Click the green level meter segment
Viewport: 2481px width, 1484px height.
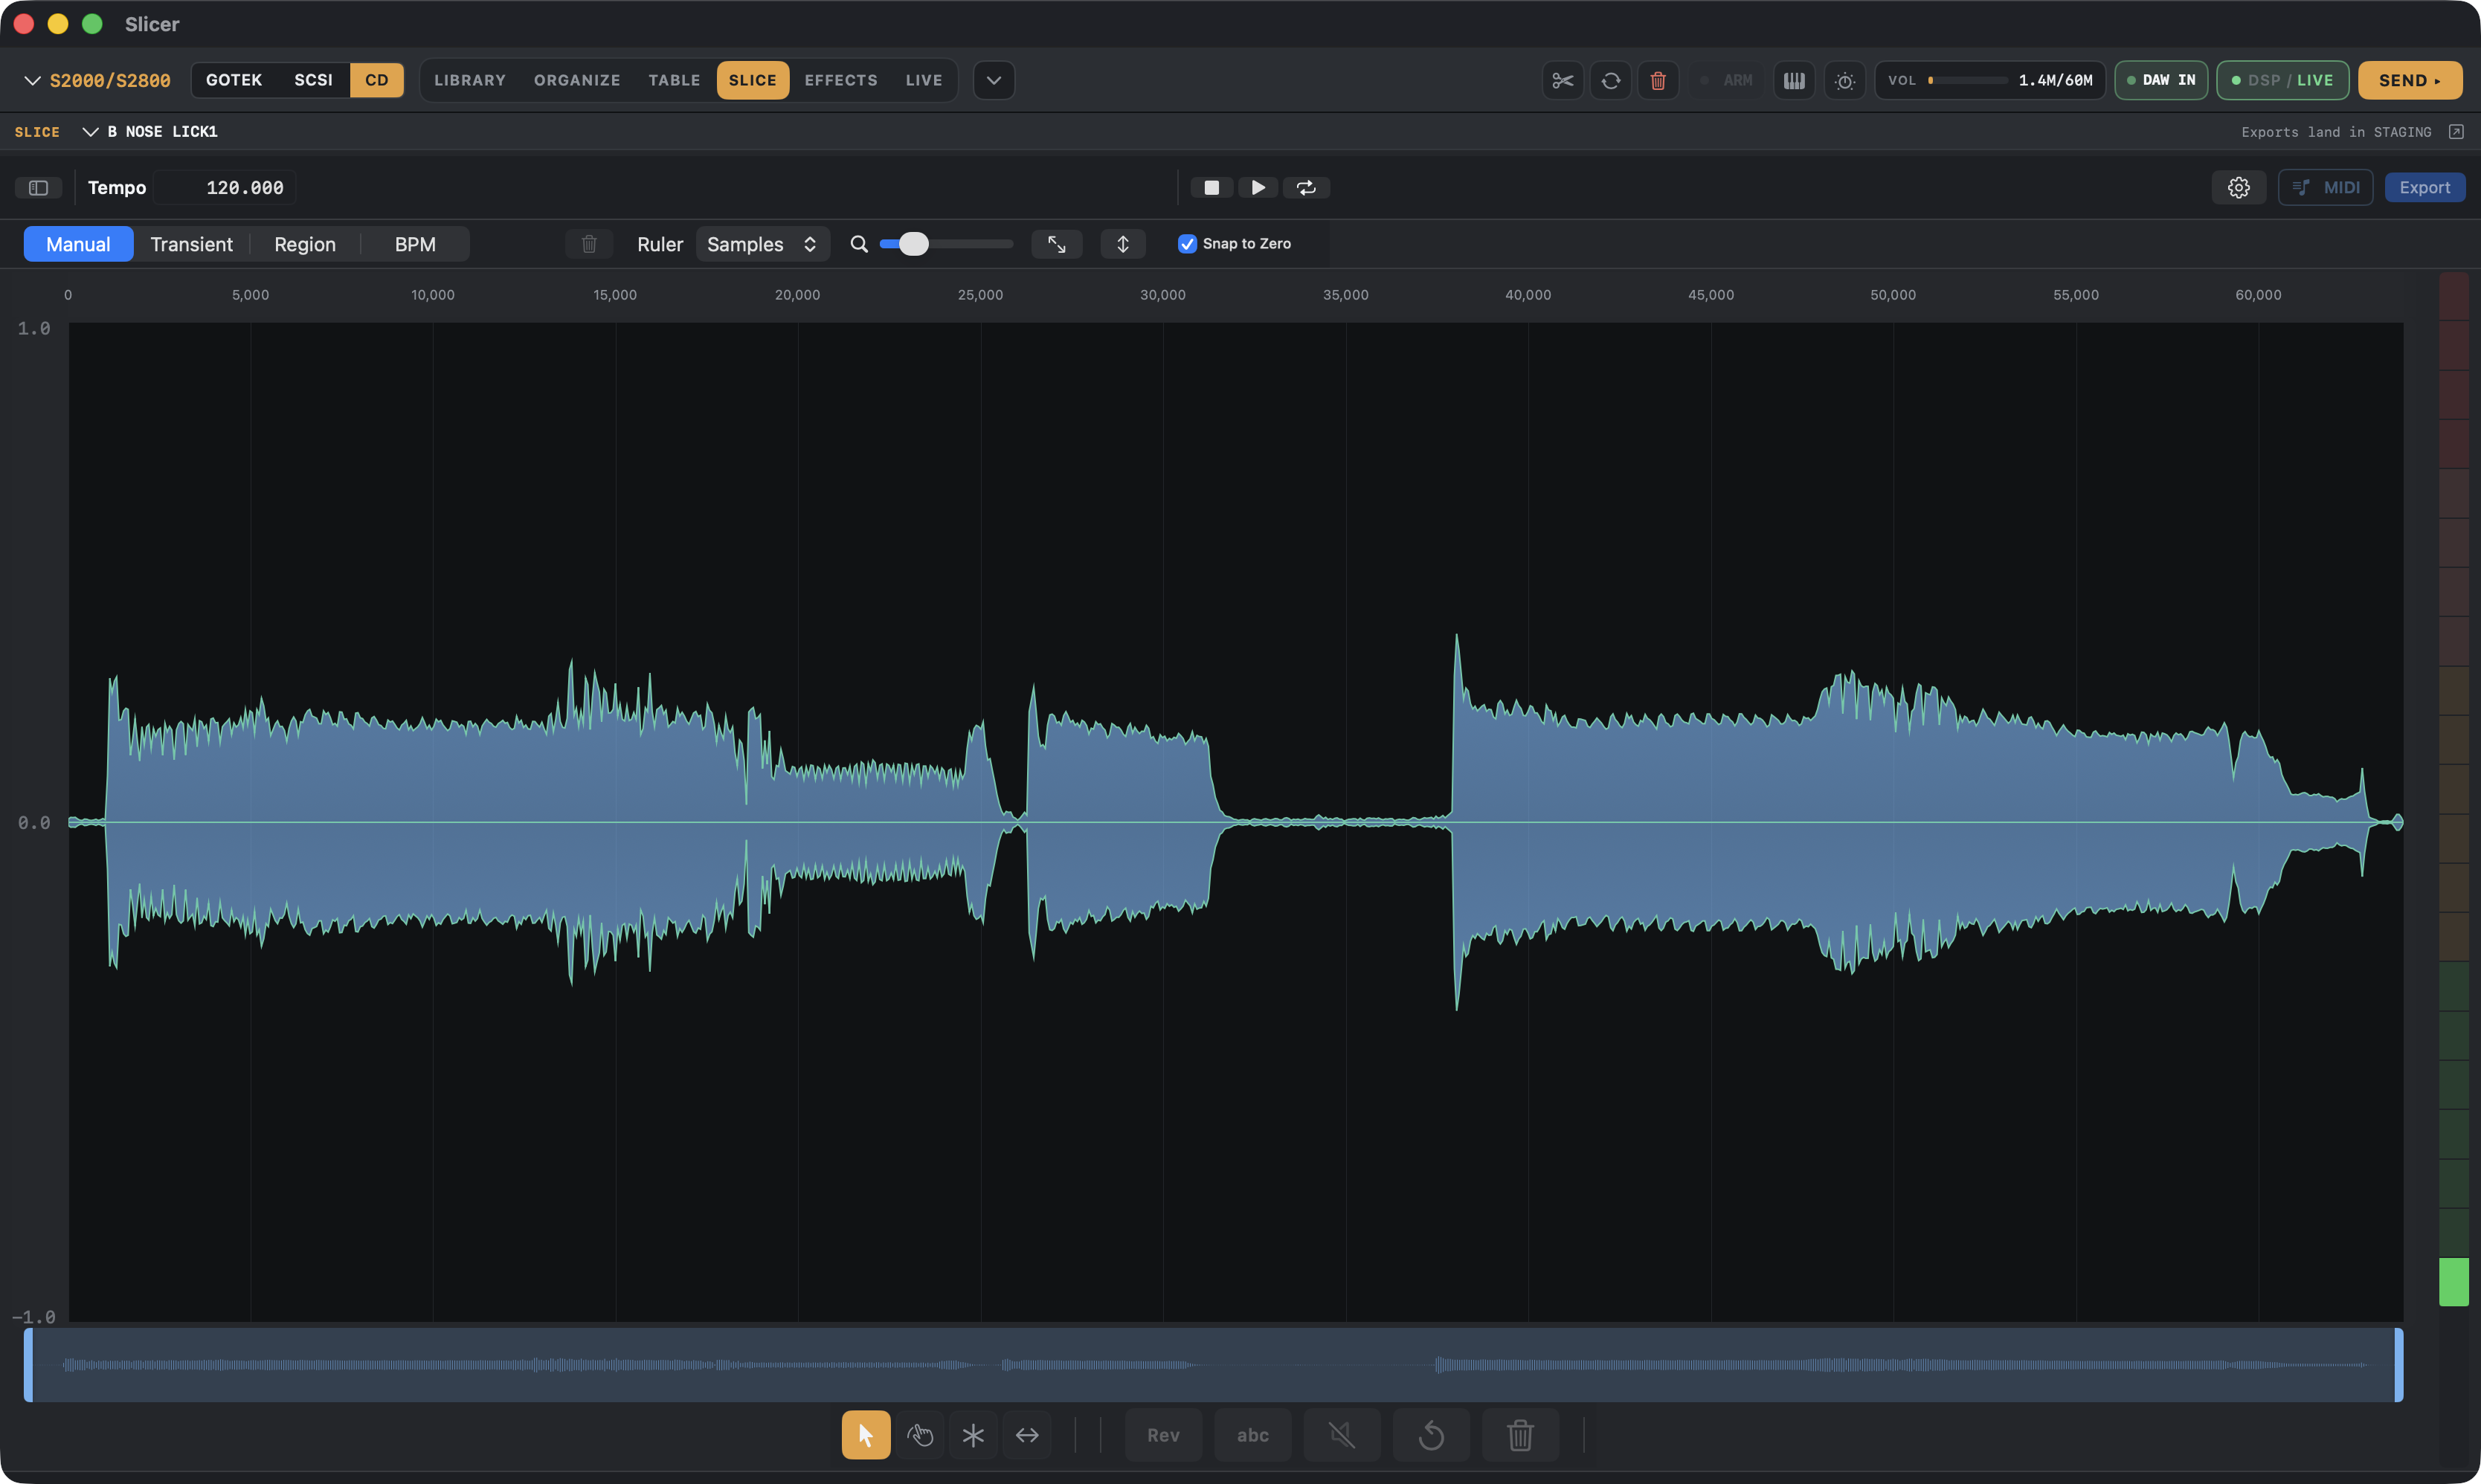2454,1282
